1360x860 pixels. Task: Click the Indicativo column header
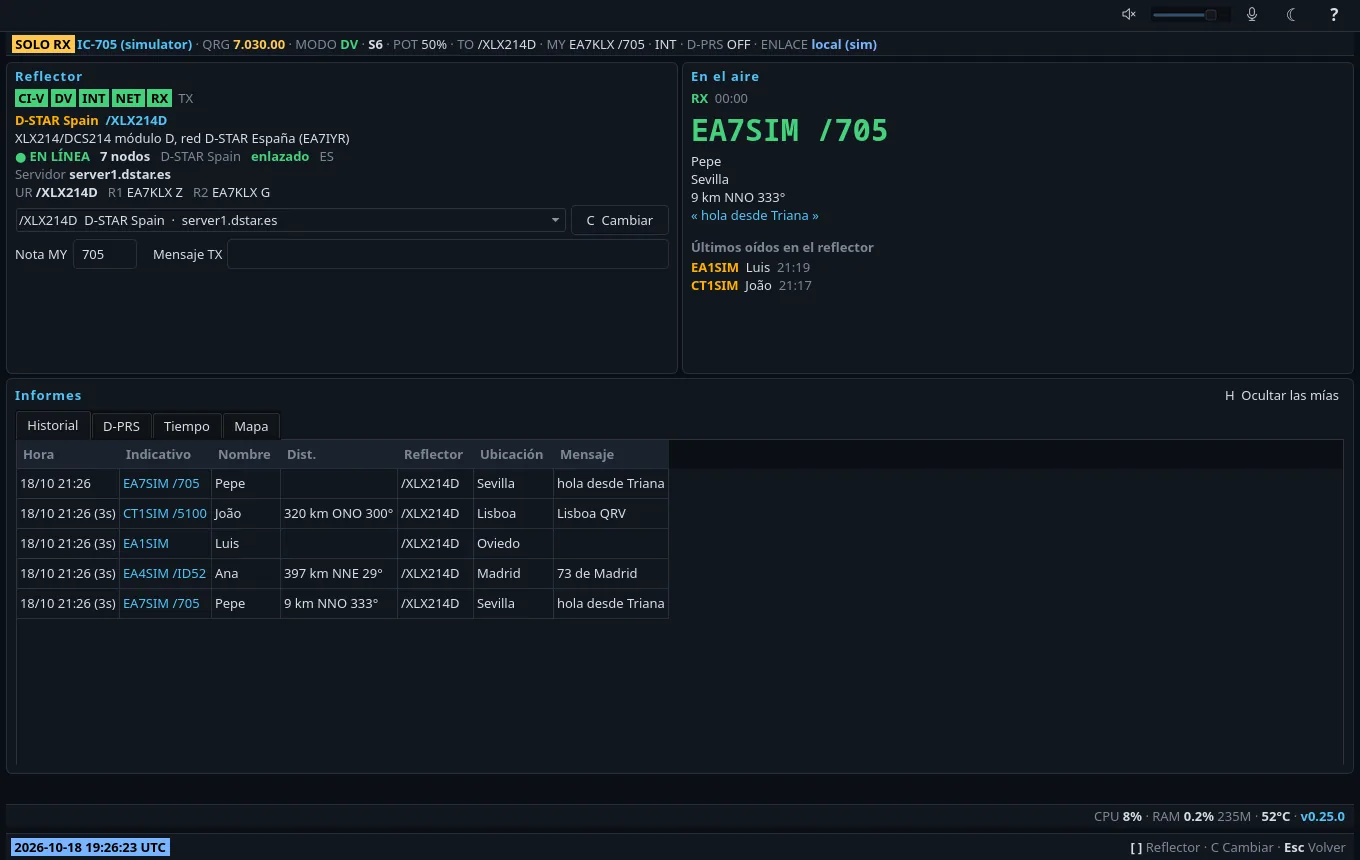(165, 454)
